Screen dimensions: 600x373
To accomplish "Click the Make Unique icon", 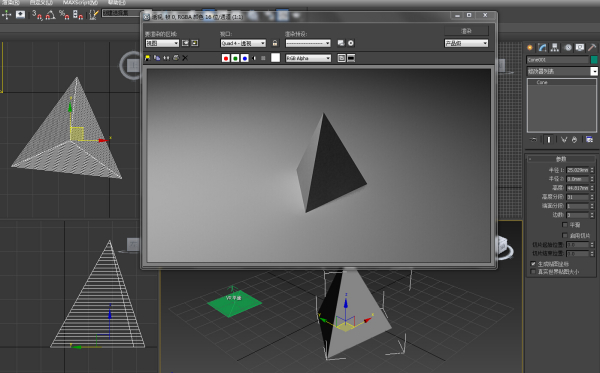I will point(564,140).
